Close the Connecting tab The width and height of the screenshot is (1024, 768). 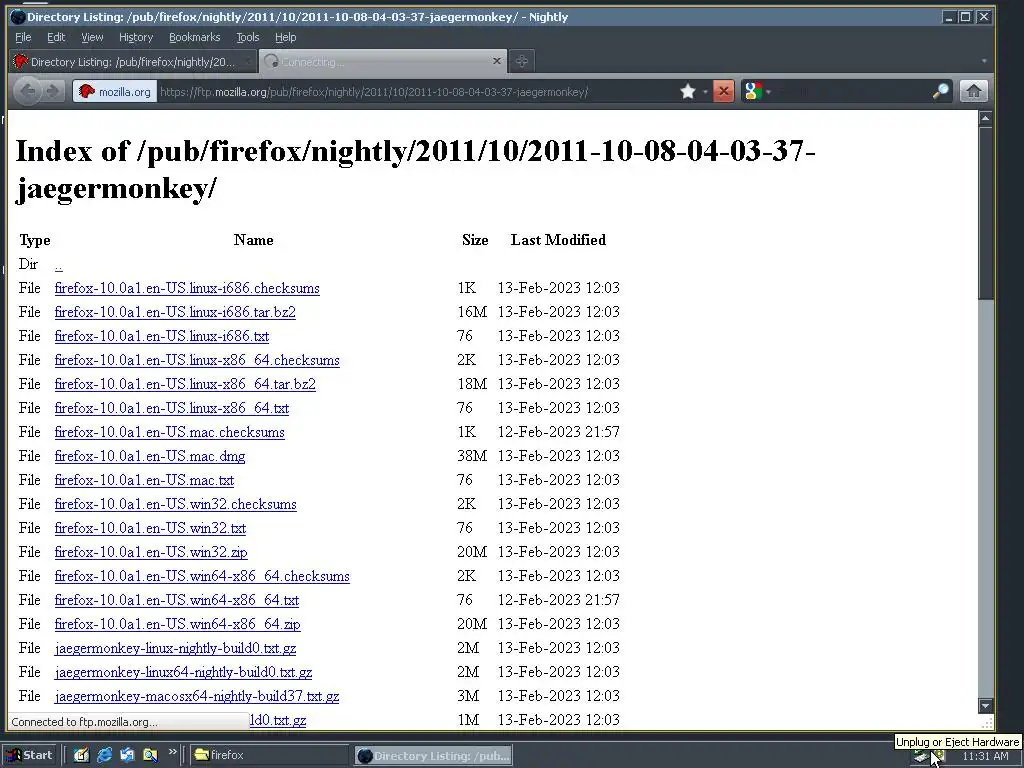[497, 61]
